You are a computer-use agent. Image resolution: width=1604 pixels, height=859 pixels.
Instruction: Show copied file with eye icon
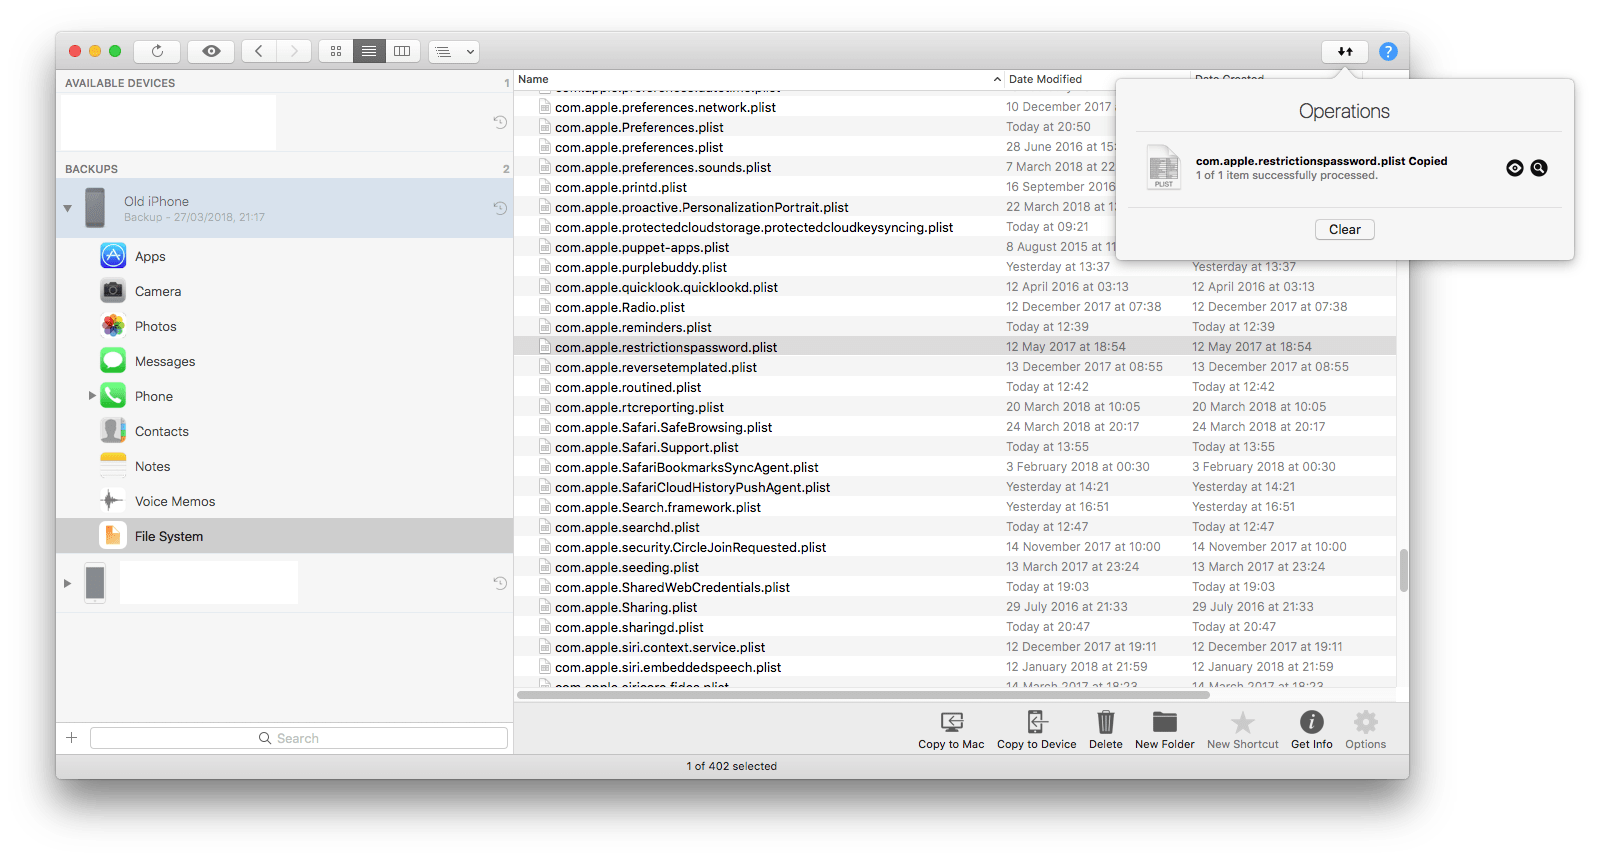[x=1515, y=168]
